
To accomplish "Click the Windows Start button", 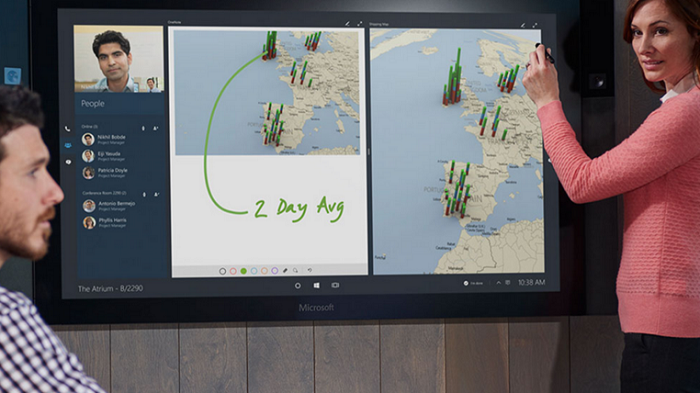I will [x=317, y=285].
